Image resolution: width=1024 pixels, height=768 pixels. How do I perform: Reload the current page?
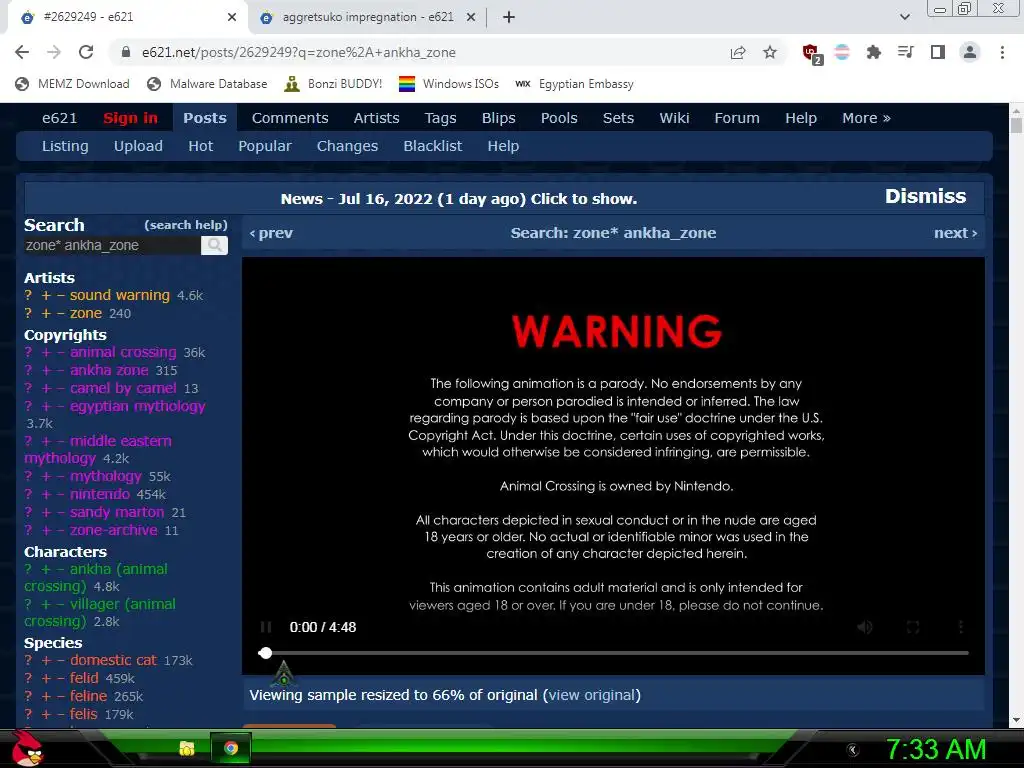(x=86, y=52)
